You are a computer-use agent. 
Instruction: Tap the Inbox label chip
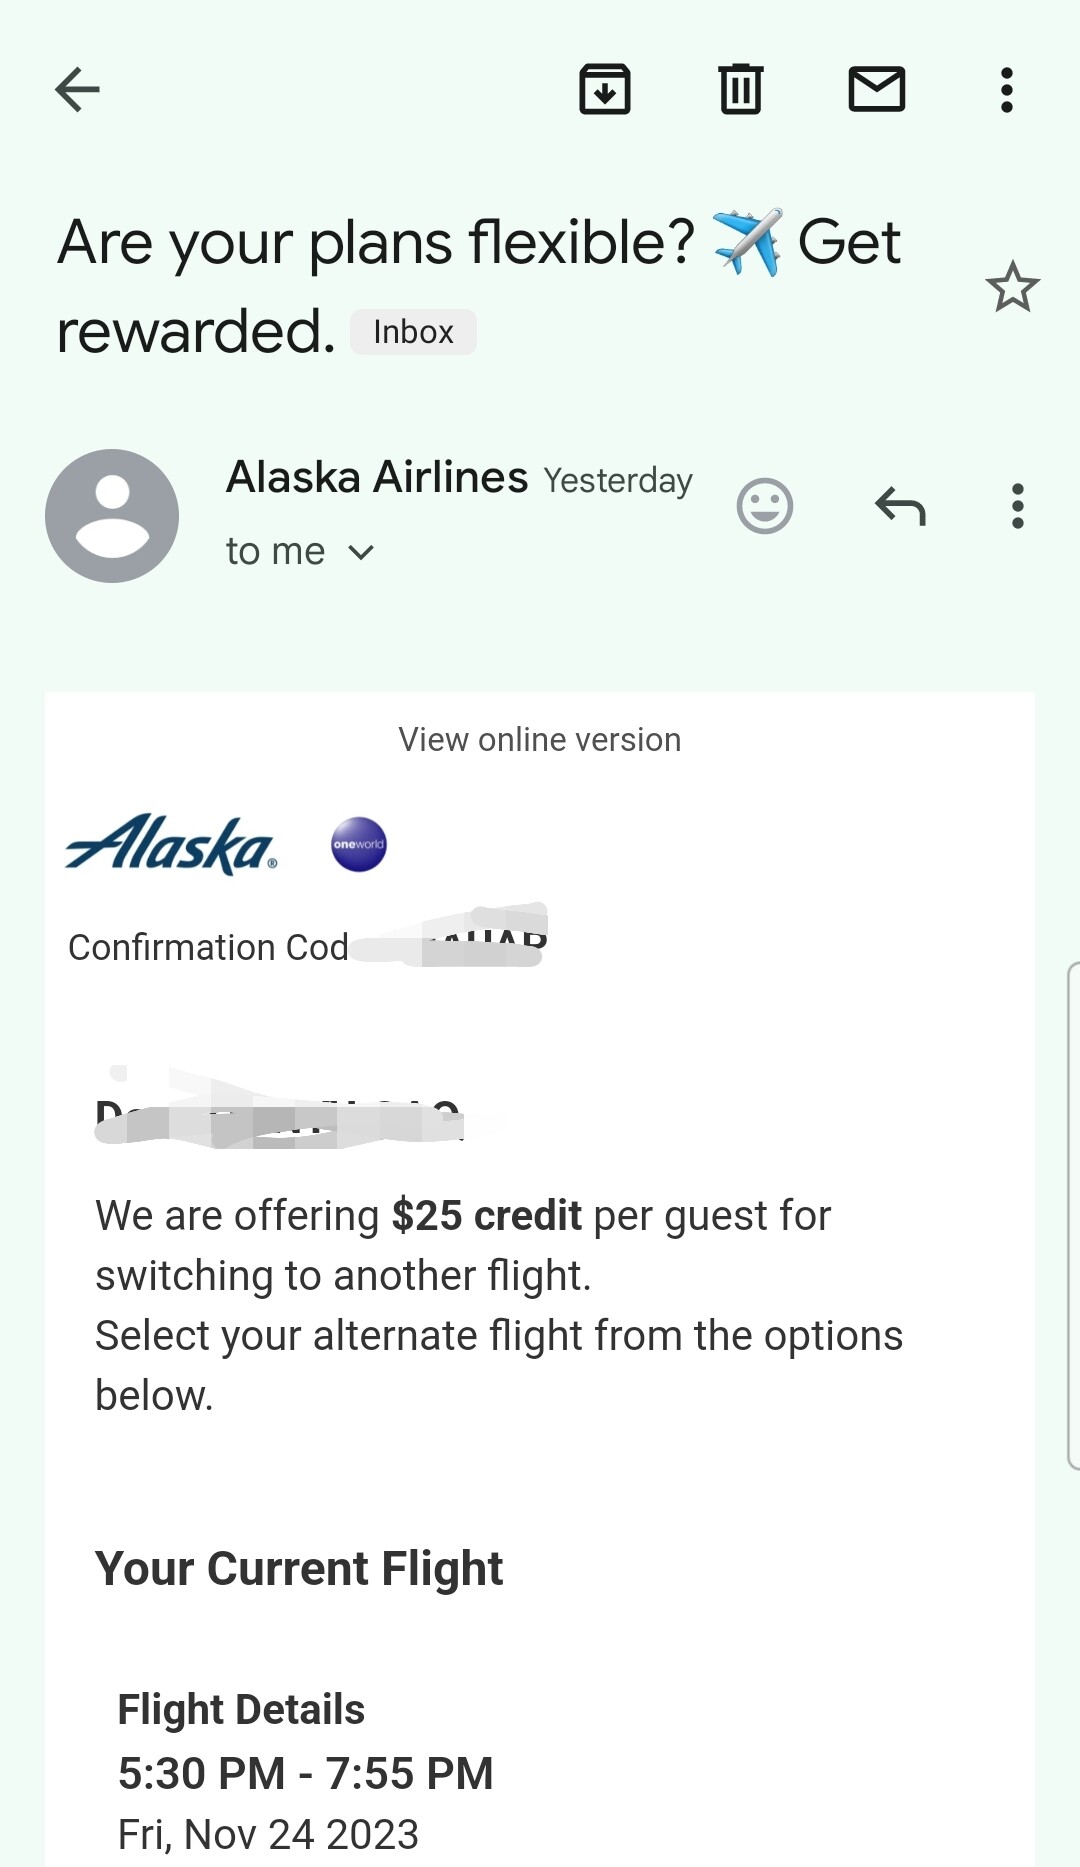click(413, 332)
